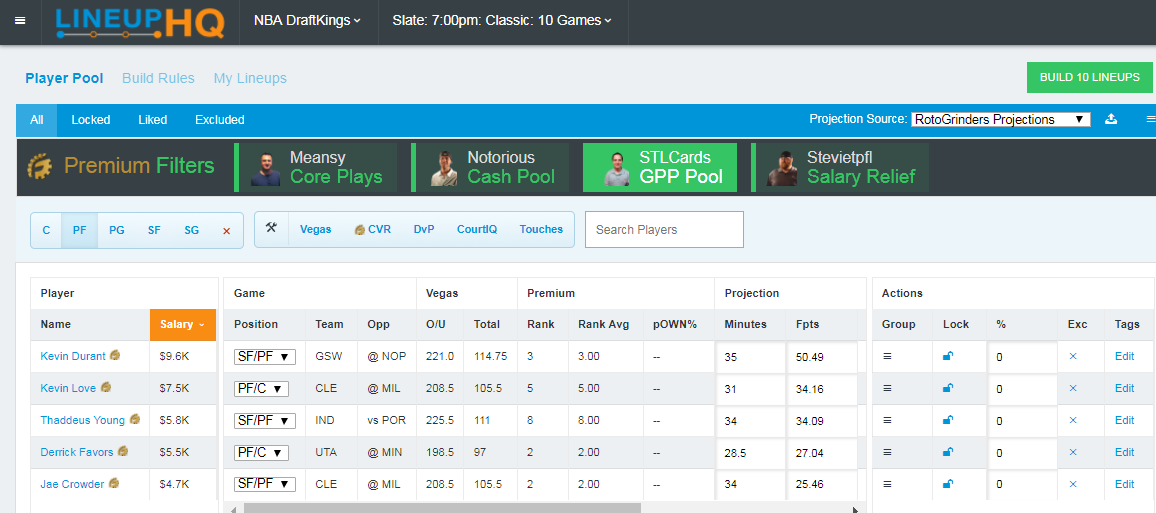Open group menu for Jae Crowder
Screen dimensions: 1156x513
point(888,484)
